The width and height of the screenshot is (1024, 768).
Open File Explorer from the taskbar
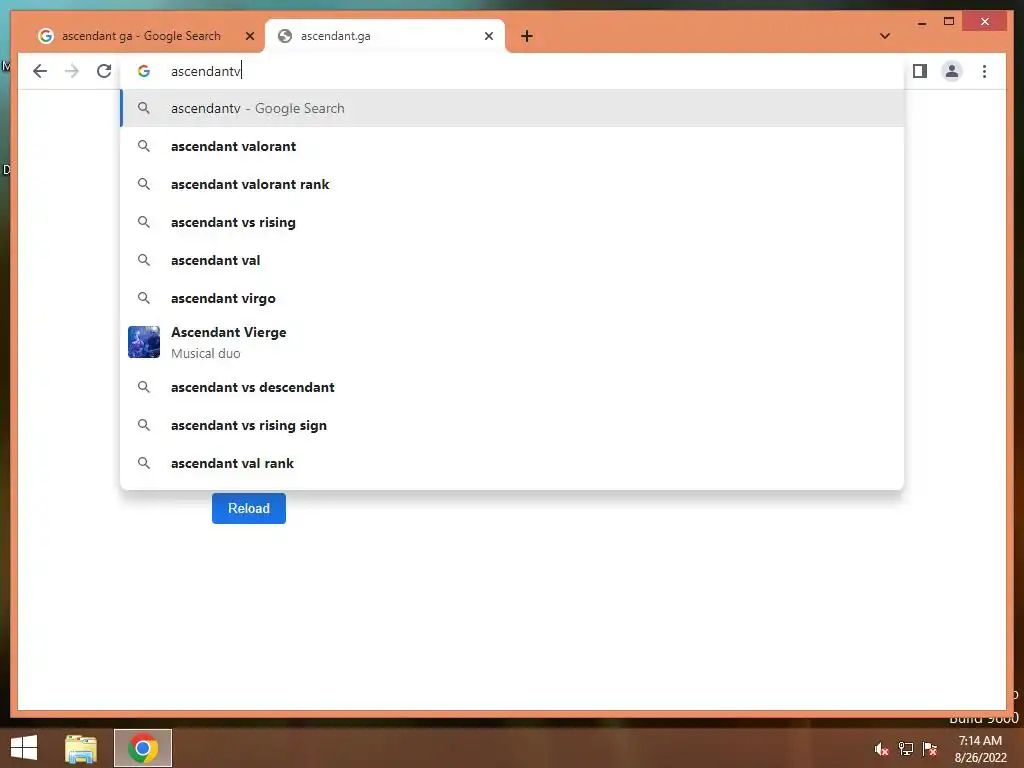81,748
